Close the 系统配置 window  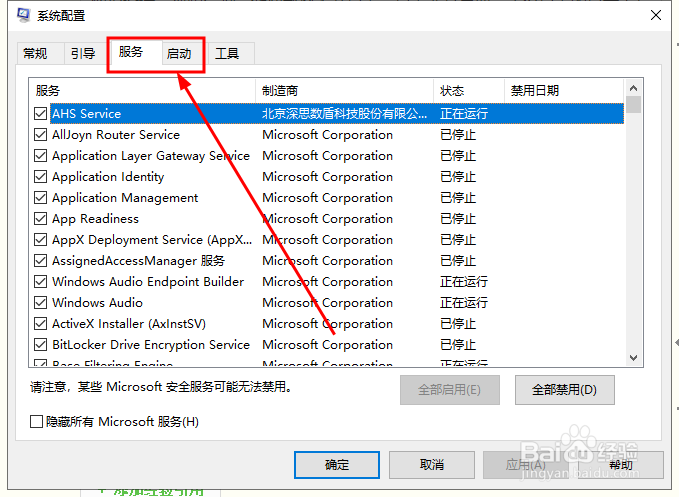(x=656, y=15)
